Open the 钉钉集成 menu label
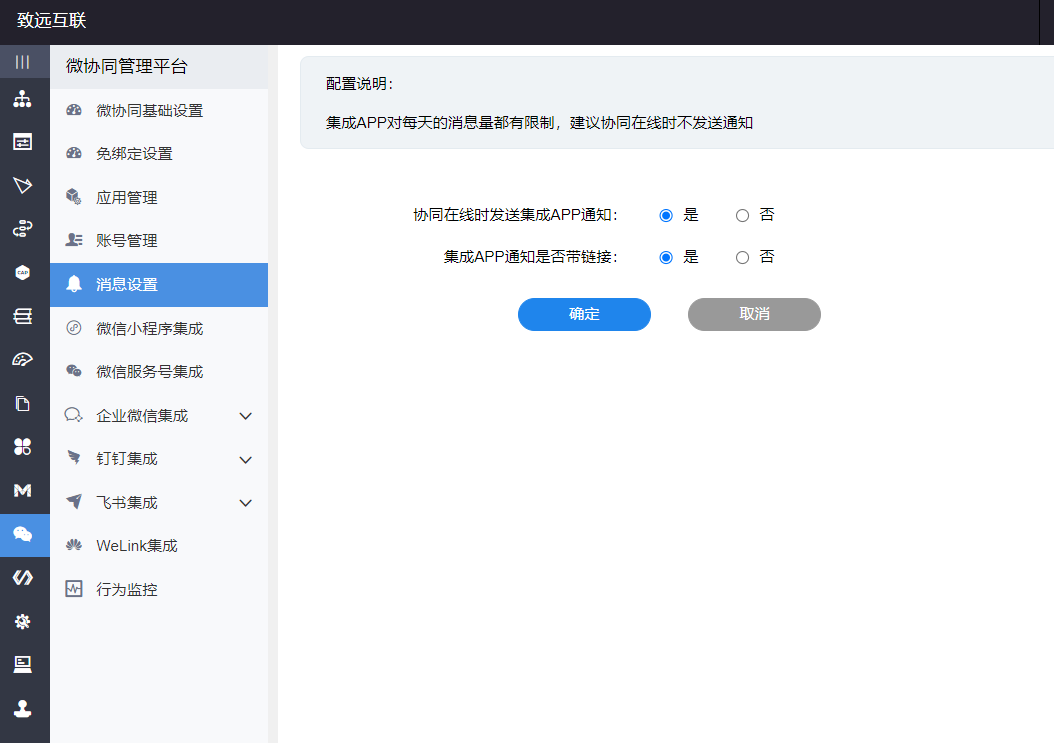This screenshot has width=1054, height=743. click(x=126, y=459)
